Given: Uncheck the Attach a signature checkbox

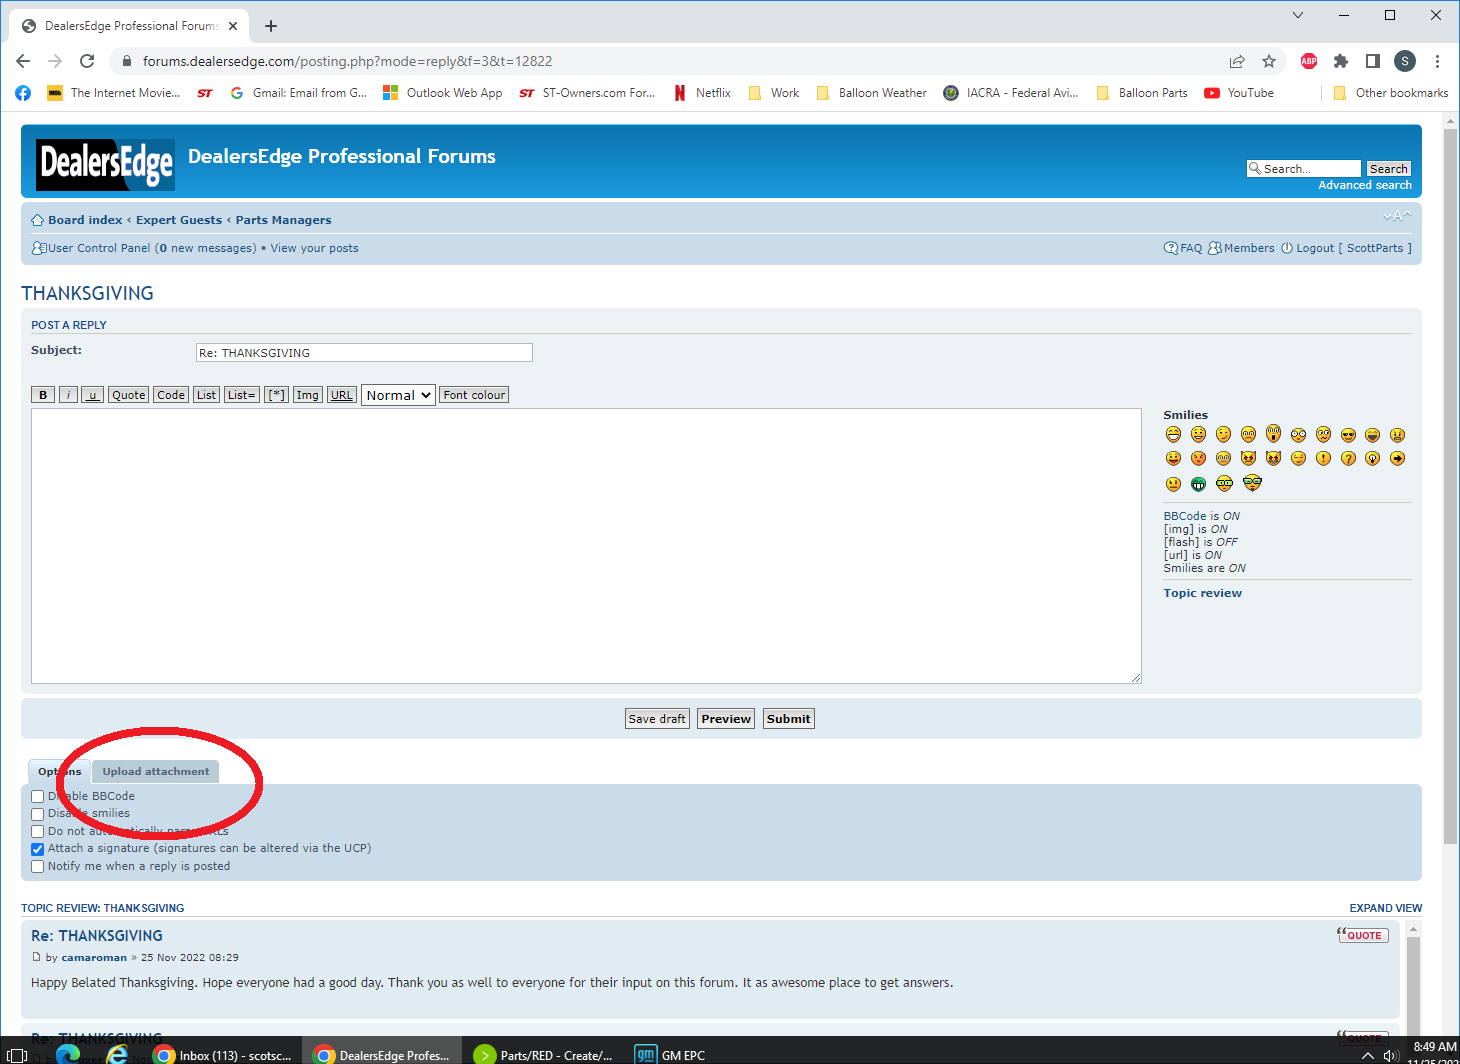Looking at the screenshot, I should pos(37,849).
